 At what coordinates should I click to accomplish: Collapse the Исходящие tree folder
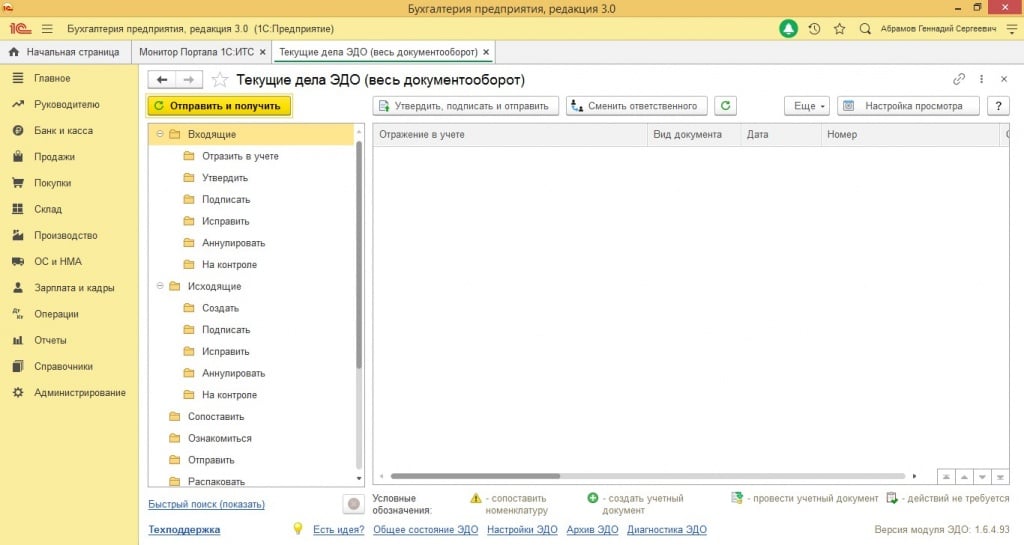coord(160,287)
